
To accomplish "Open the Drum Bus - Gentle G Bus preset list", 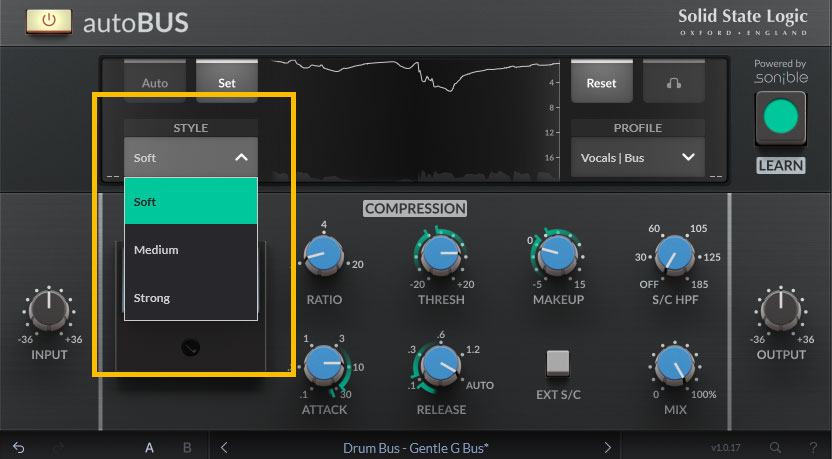I will point(417,448).
